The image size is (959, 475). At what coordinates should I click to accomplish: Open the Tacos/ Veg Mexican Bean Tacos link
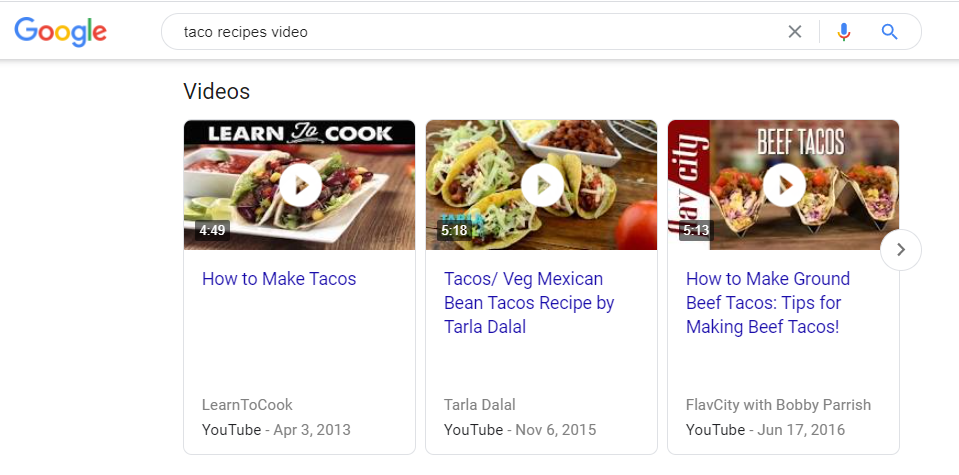tap(529, 303)
